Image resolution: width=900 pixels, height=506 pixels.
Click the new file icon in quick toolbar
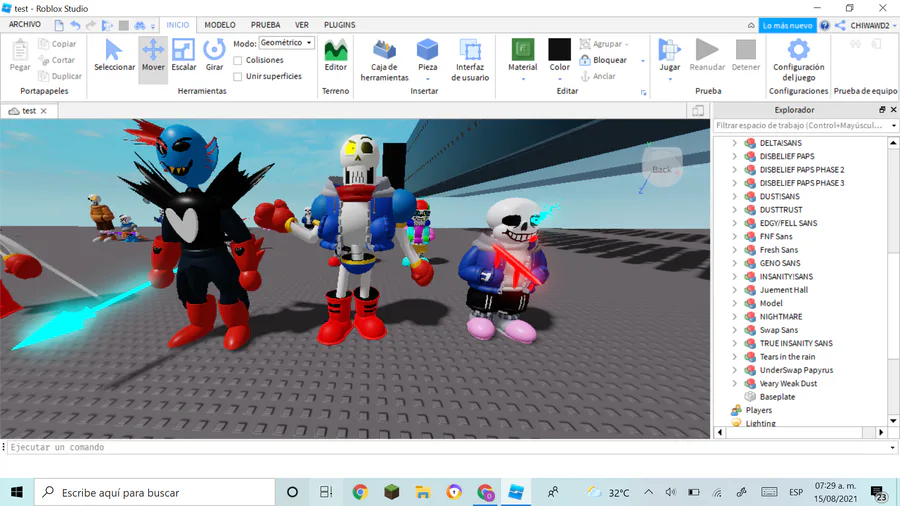click(59, 25)
